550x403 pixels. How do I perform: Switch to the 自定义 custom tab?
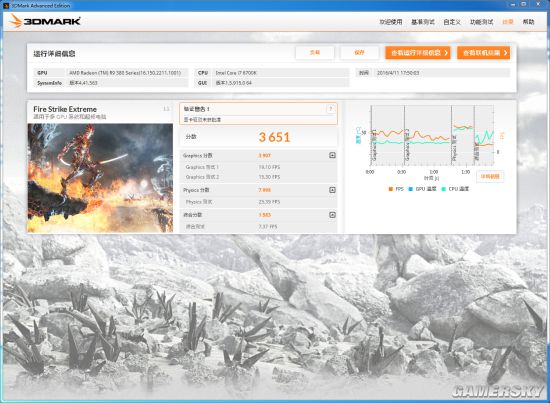(x=452, y=22)
